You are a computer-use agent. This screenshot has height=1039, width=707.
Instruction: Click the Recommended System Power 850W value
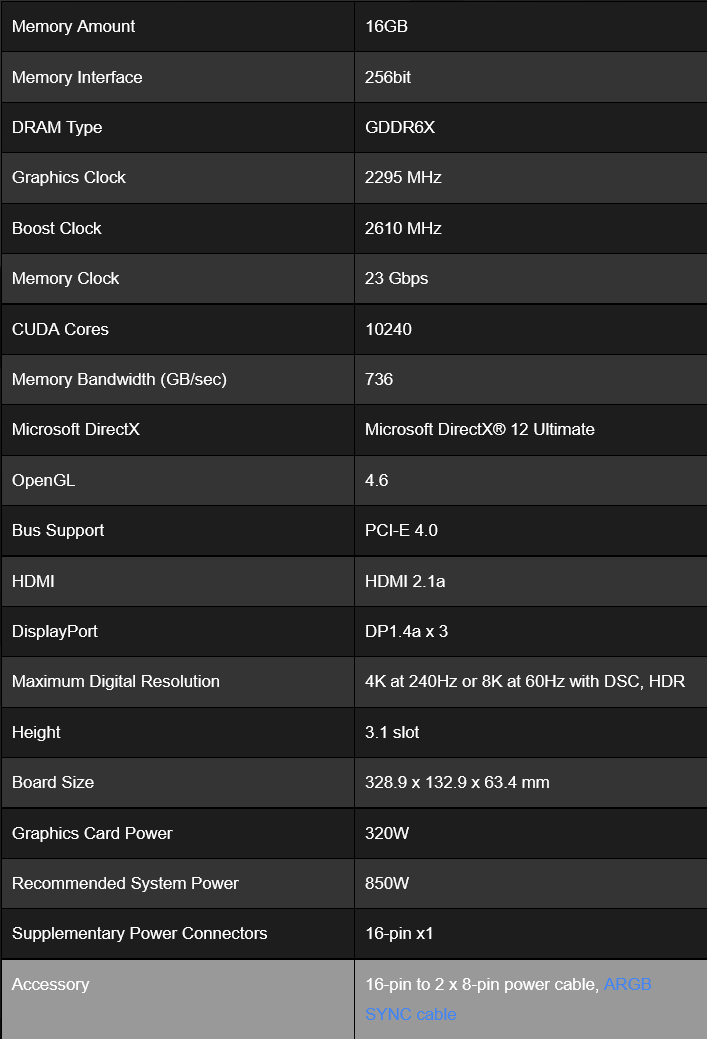click(388, 884)
